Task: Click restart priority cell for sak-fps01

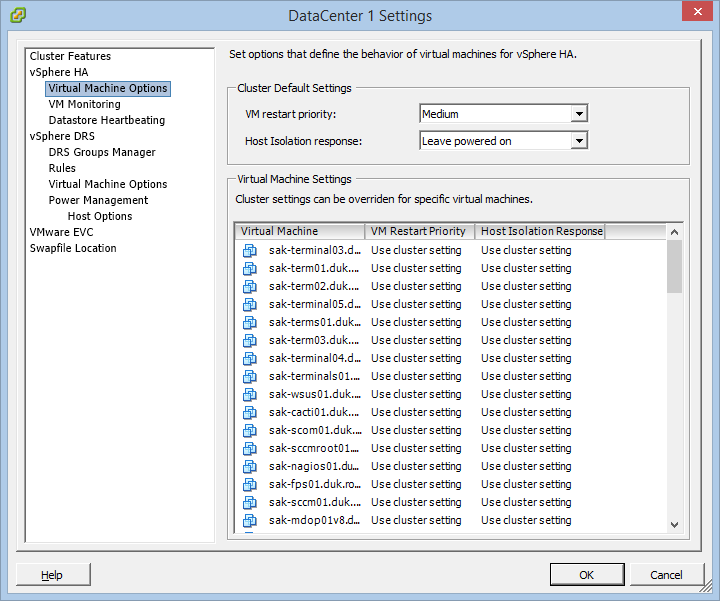Action: tap(416, 484)
